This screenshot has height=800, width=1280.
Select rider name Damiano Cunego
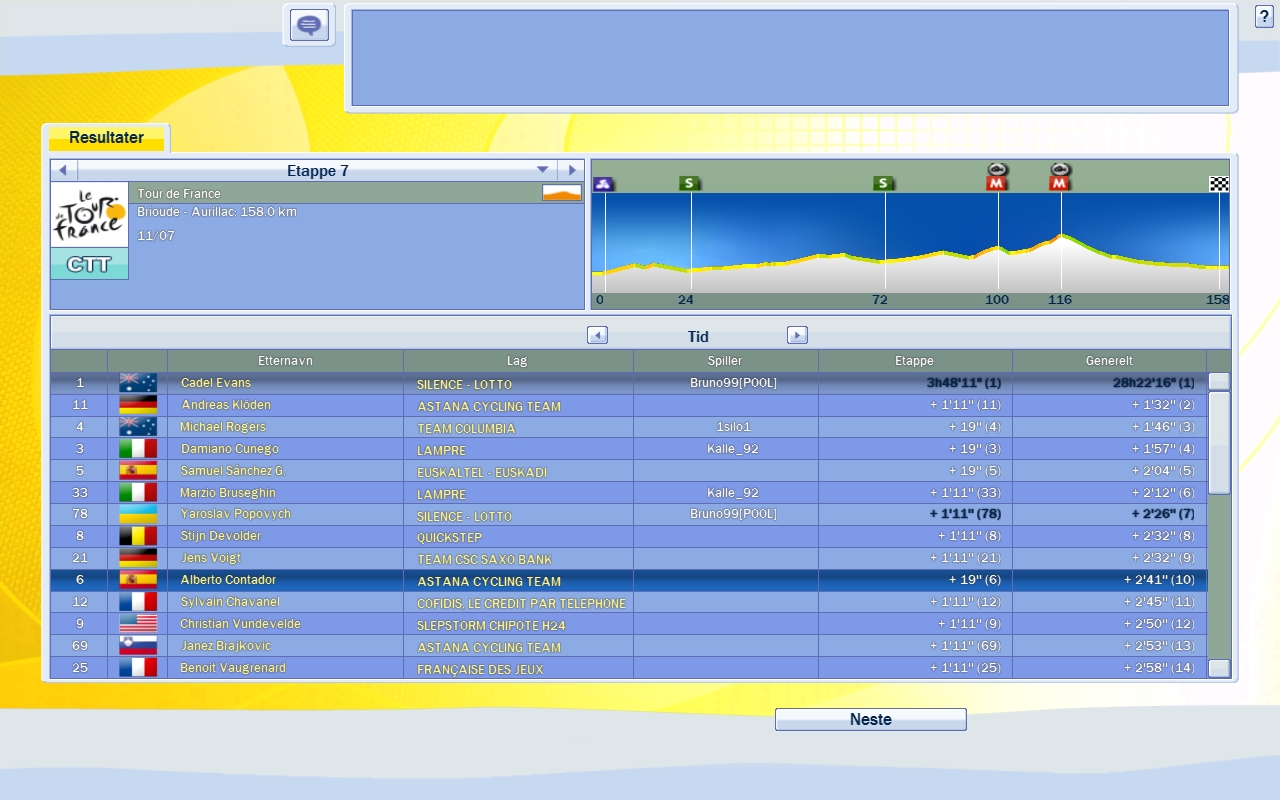click(x=229, y=449)
